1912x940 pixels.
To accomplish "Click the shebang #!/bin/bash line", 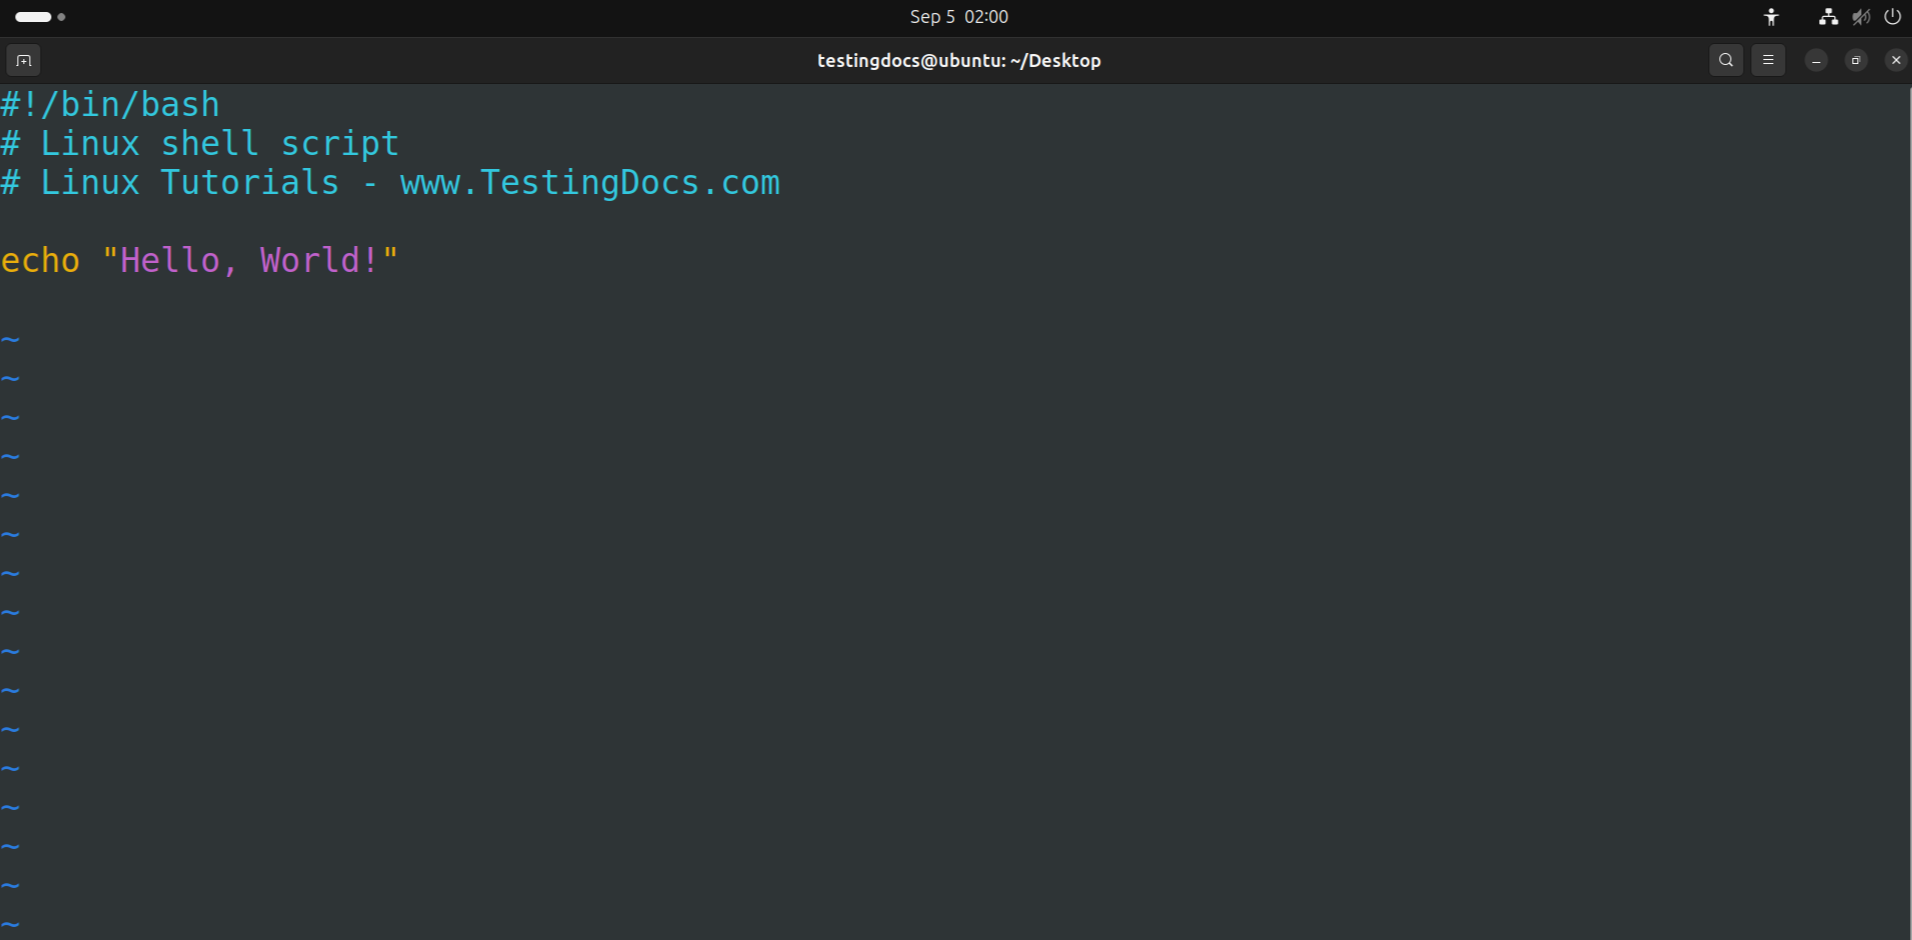I will coord(110,104).
